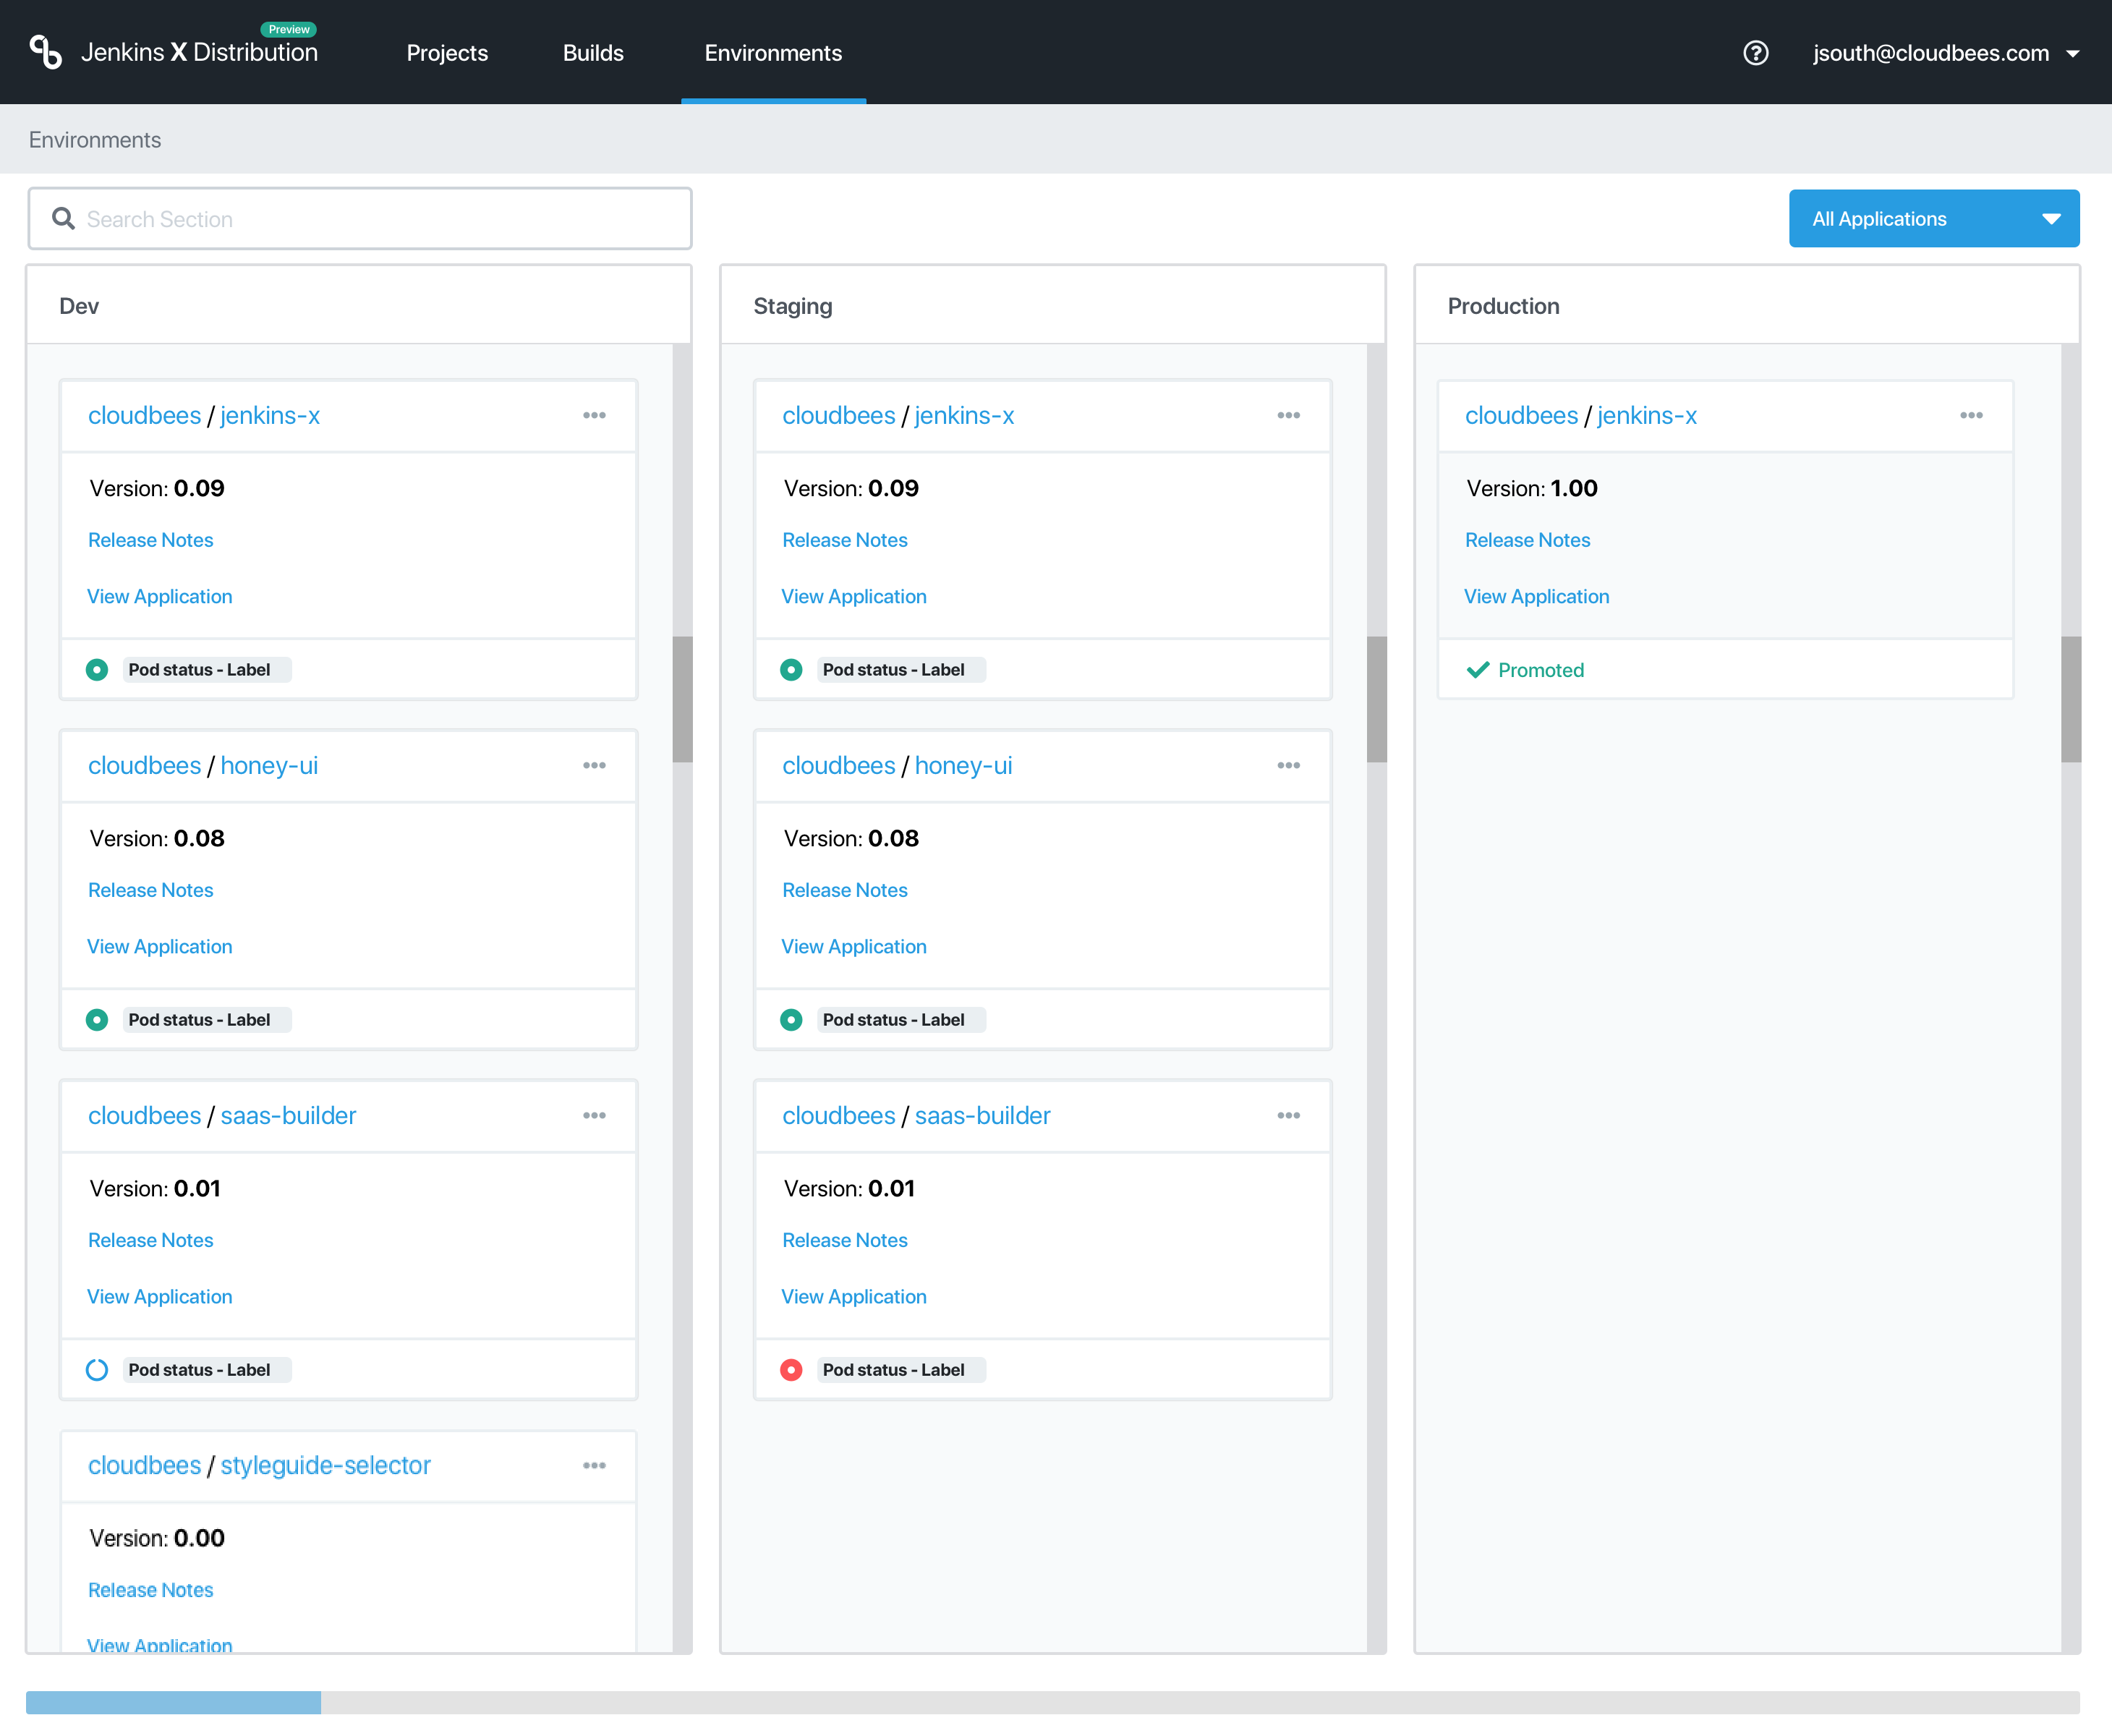The image size is (2112, 1736).
Task: Click the Environments breadcrumb text
Action: tap(95, 140)
